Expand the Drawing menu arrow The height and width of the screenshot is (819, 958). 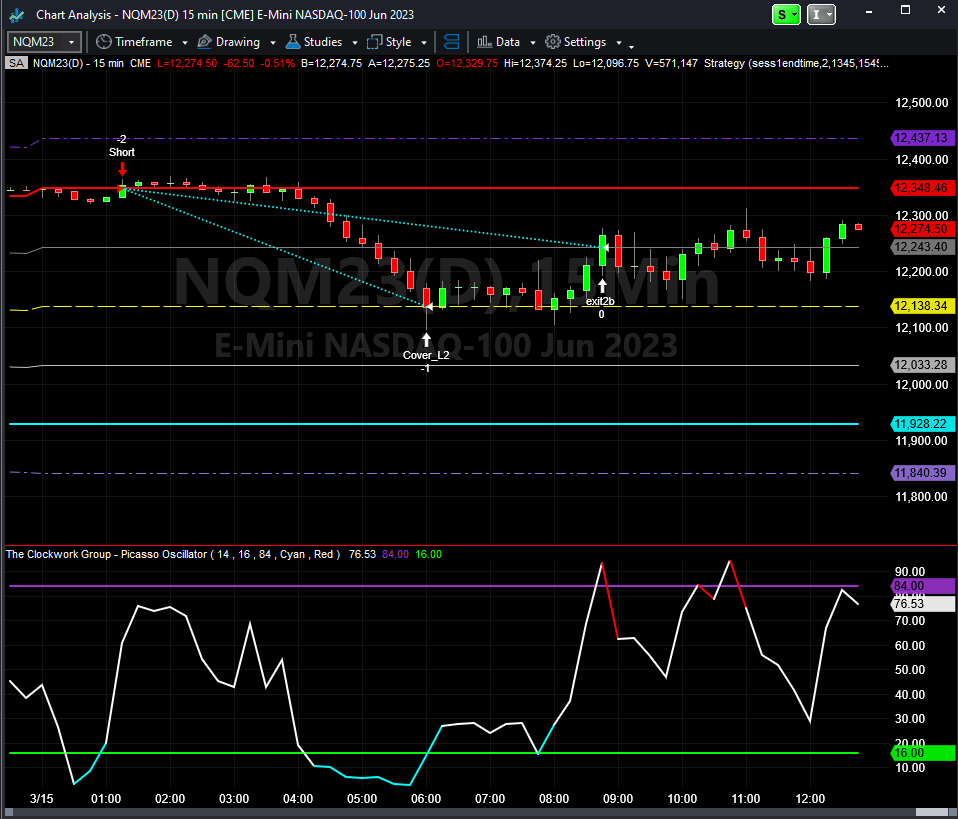click(x=272, y=43)
